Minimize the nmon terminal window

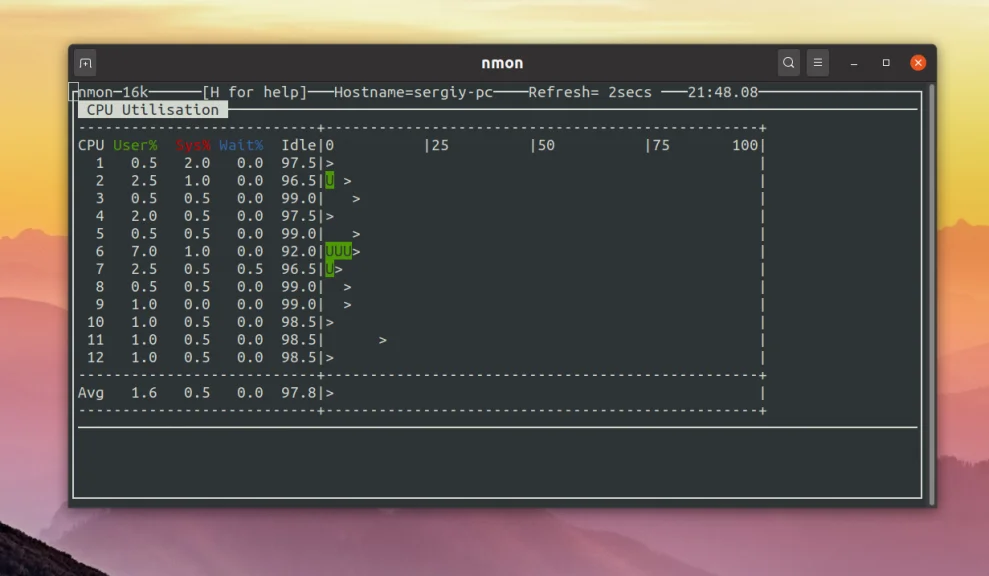pos(854,63)
